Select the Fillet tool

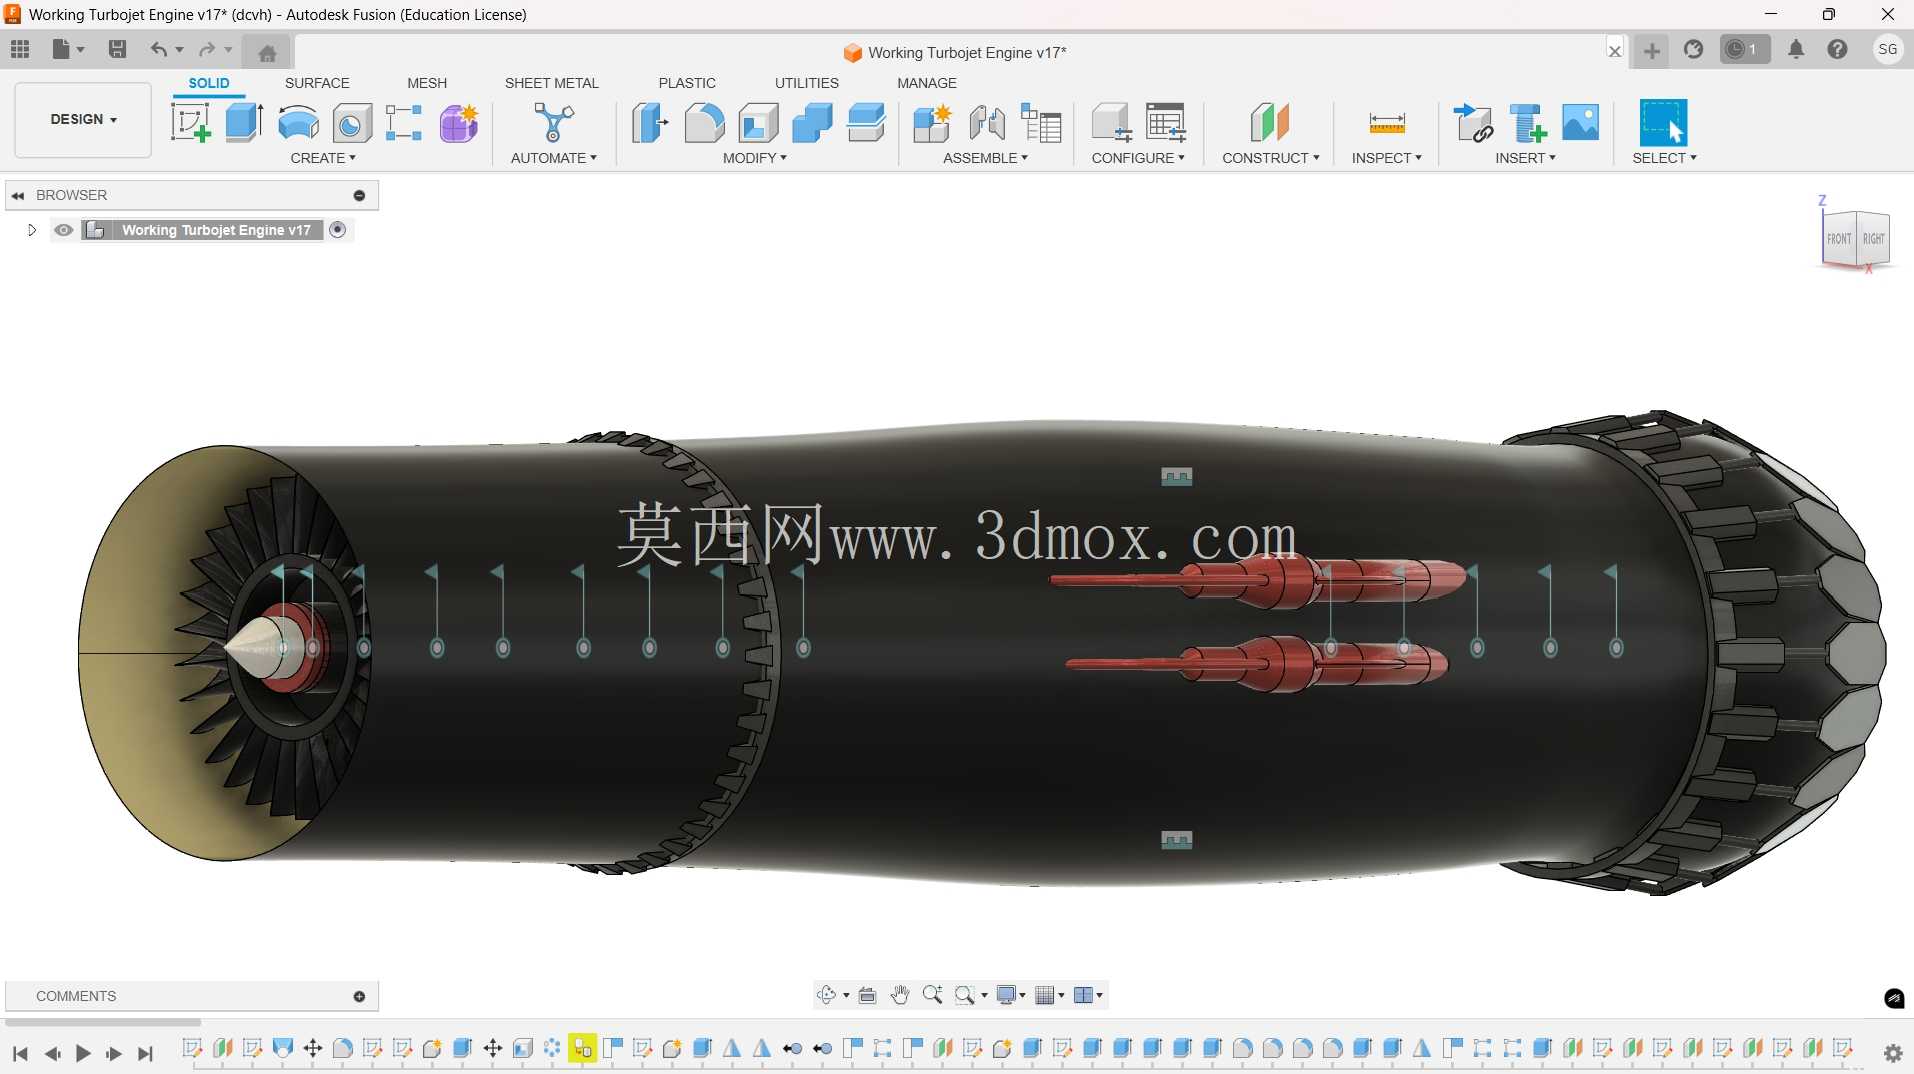(704, 123)
